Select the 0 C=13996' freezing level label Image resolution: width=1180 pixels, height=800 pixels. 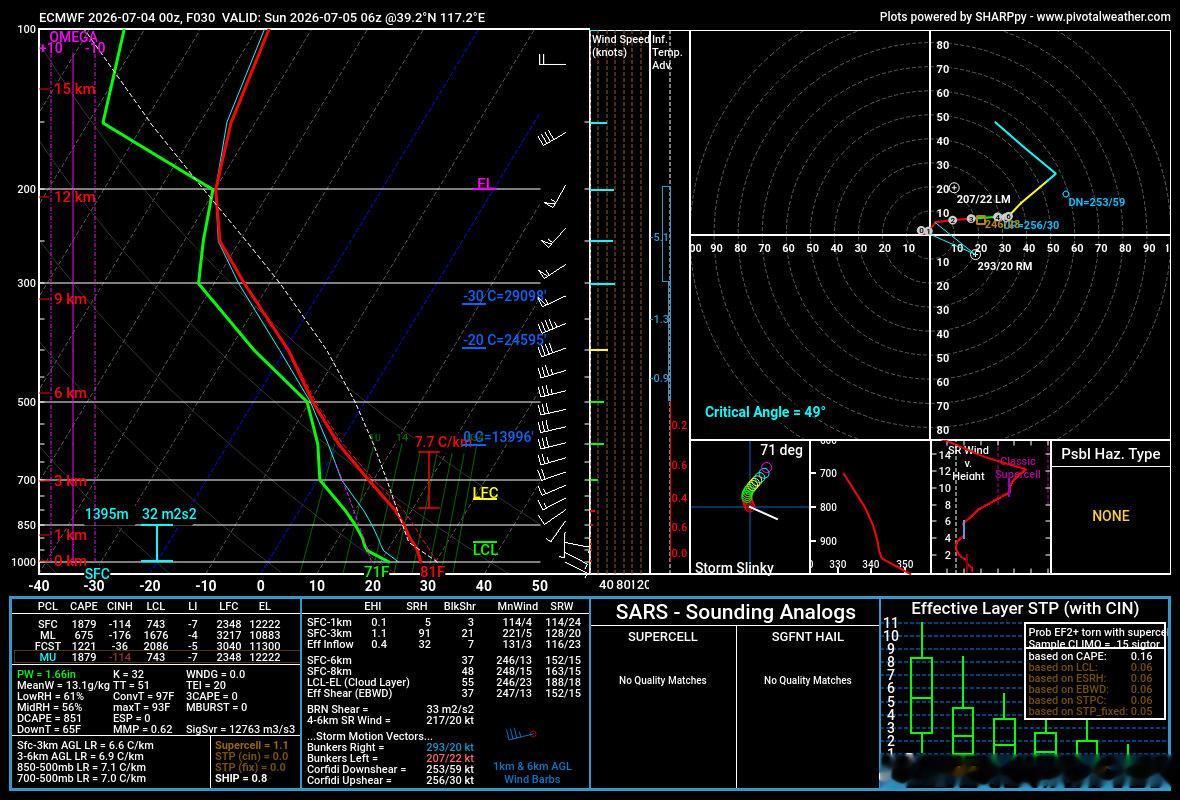coord(498,437)
